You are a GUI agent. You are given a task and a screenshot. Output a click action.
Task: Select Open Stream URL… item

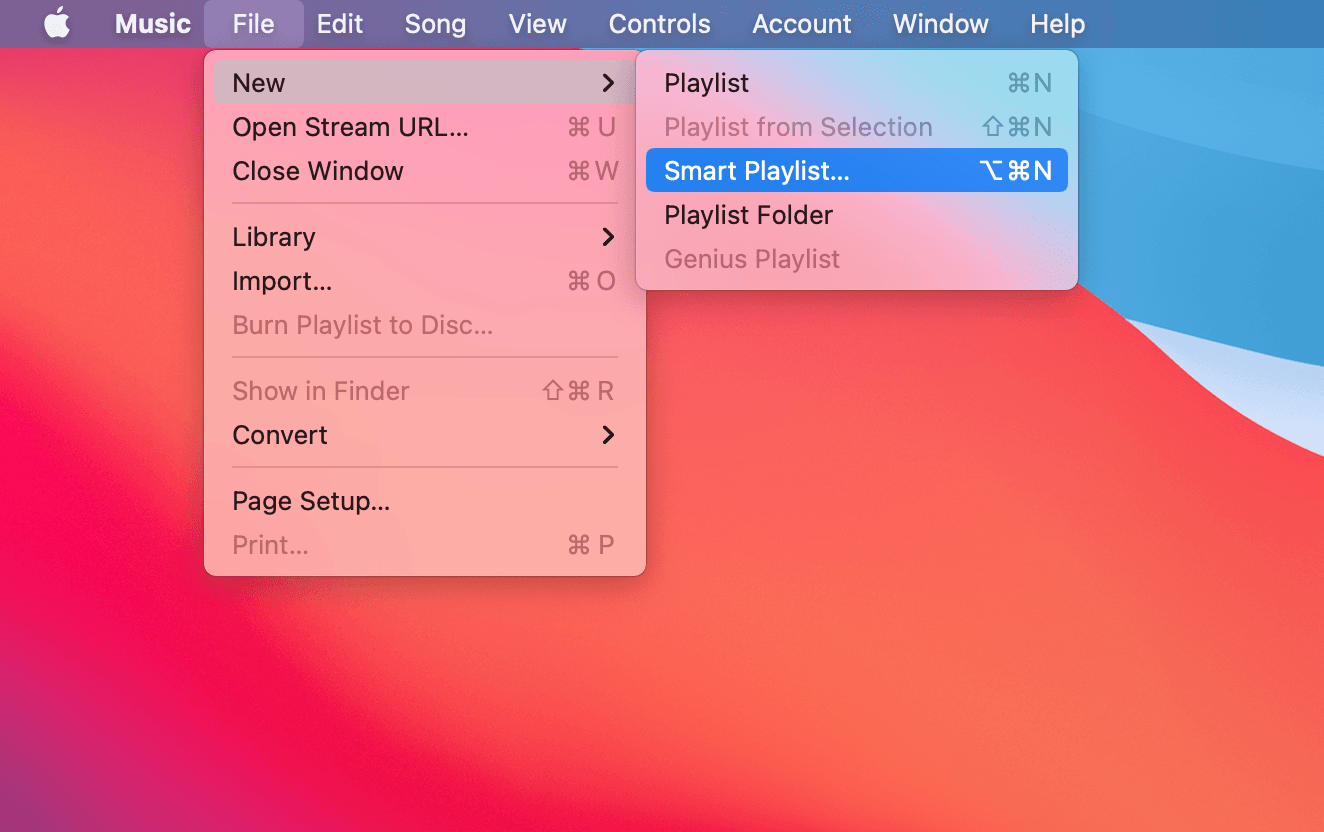[x=425, y=127]
